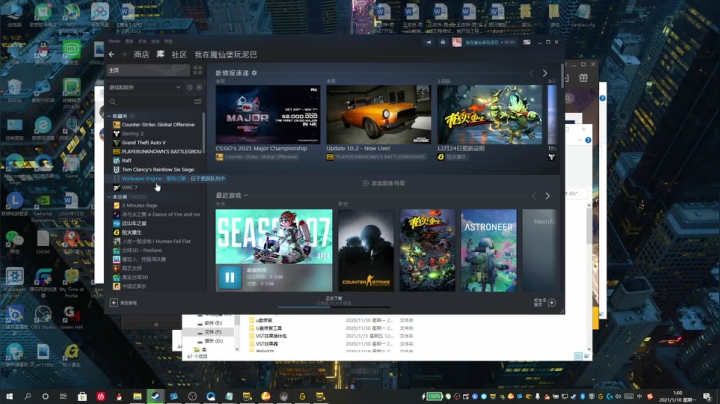Viewport: 720px width, 404px height.
Task: Select Poolians in the library list
Action: point(138,250)
